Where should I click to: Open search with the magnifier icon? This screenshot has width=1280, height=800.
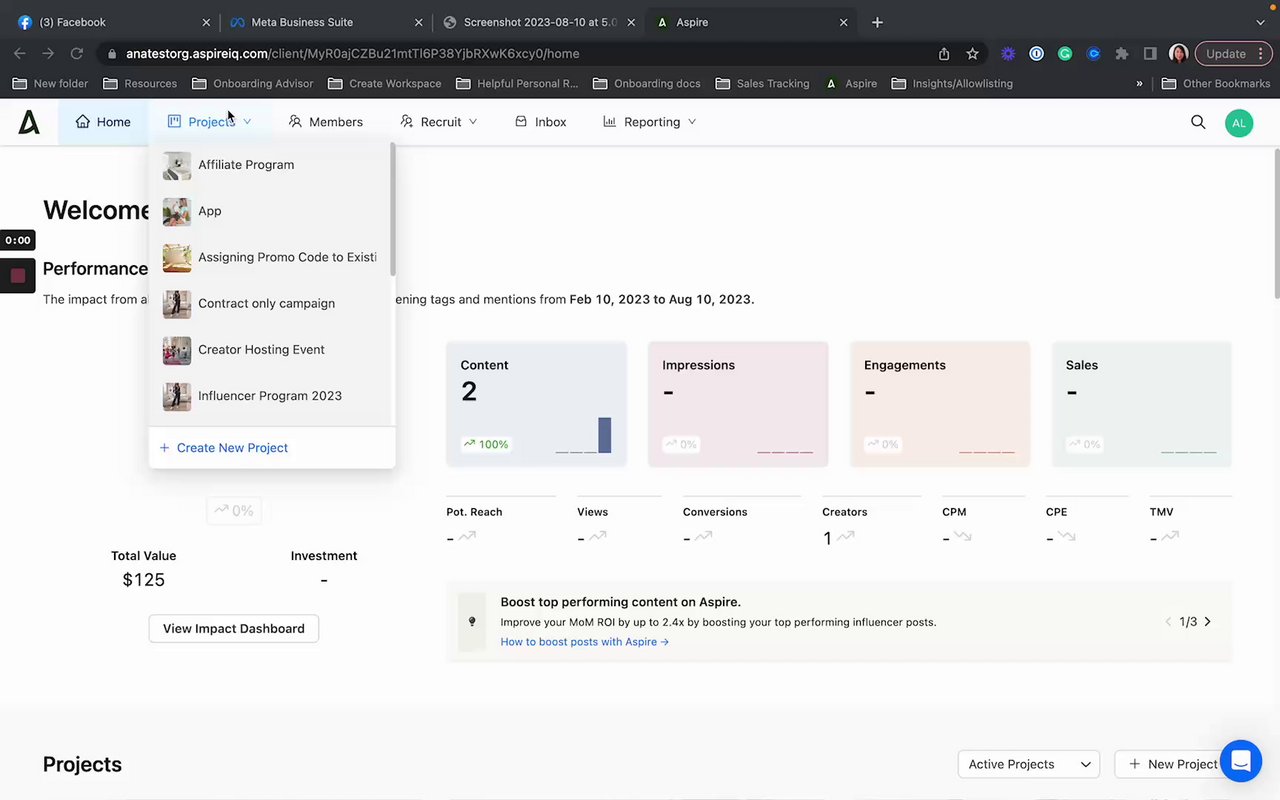1198,122
